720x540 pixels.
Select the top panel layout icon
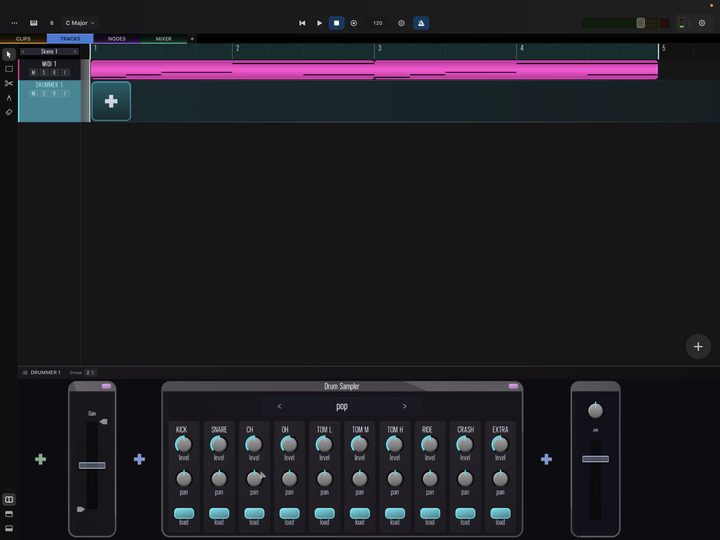[x=9, y=514]
